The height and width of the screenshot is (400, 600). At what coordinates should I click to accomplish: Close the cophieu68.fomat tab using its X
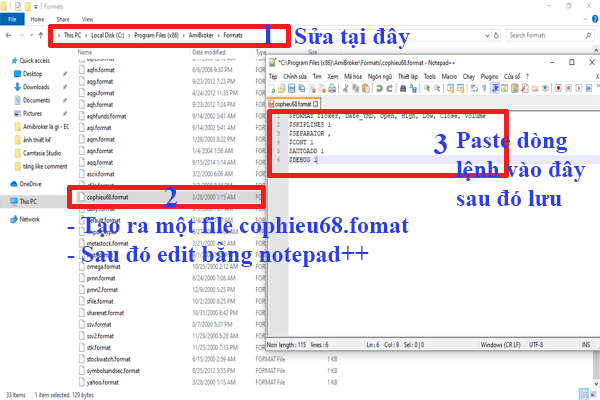click(316, 104)
